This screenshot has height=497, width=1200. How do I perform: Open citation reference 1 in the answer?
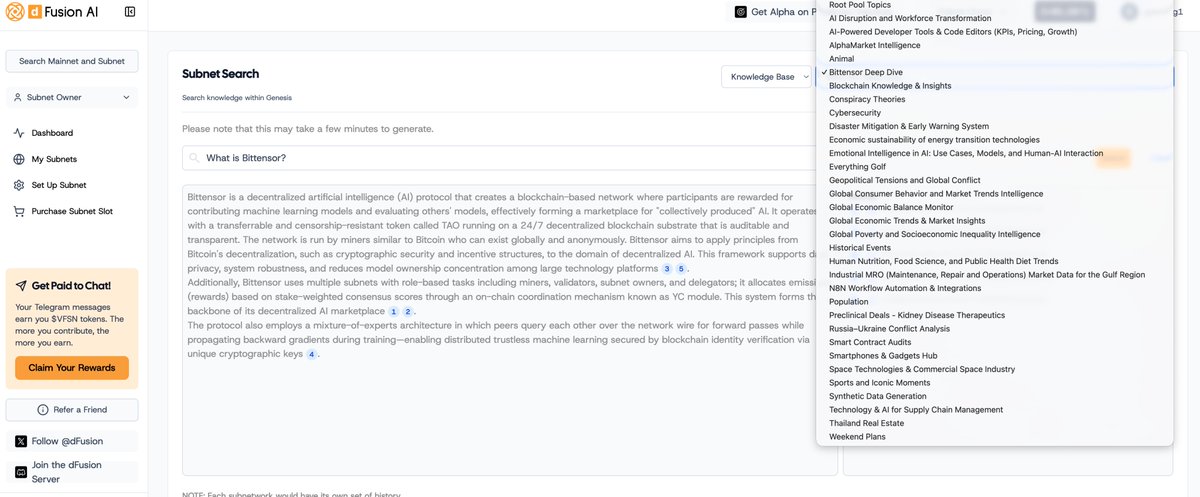393,312
